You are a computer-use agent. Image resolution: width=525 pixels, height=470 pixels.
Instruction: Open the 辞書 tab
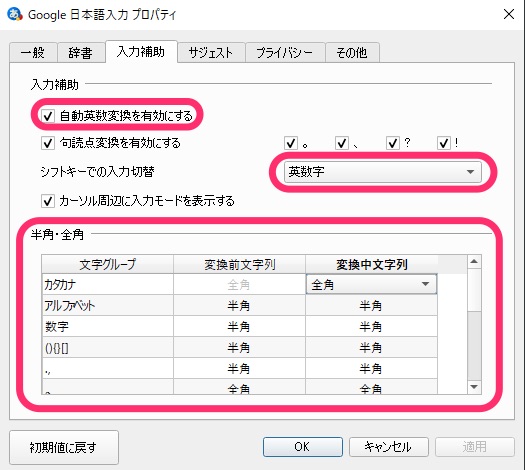81,53
